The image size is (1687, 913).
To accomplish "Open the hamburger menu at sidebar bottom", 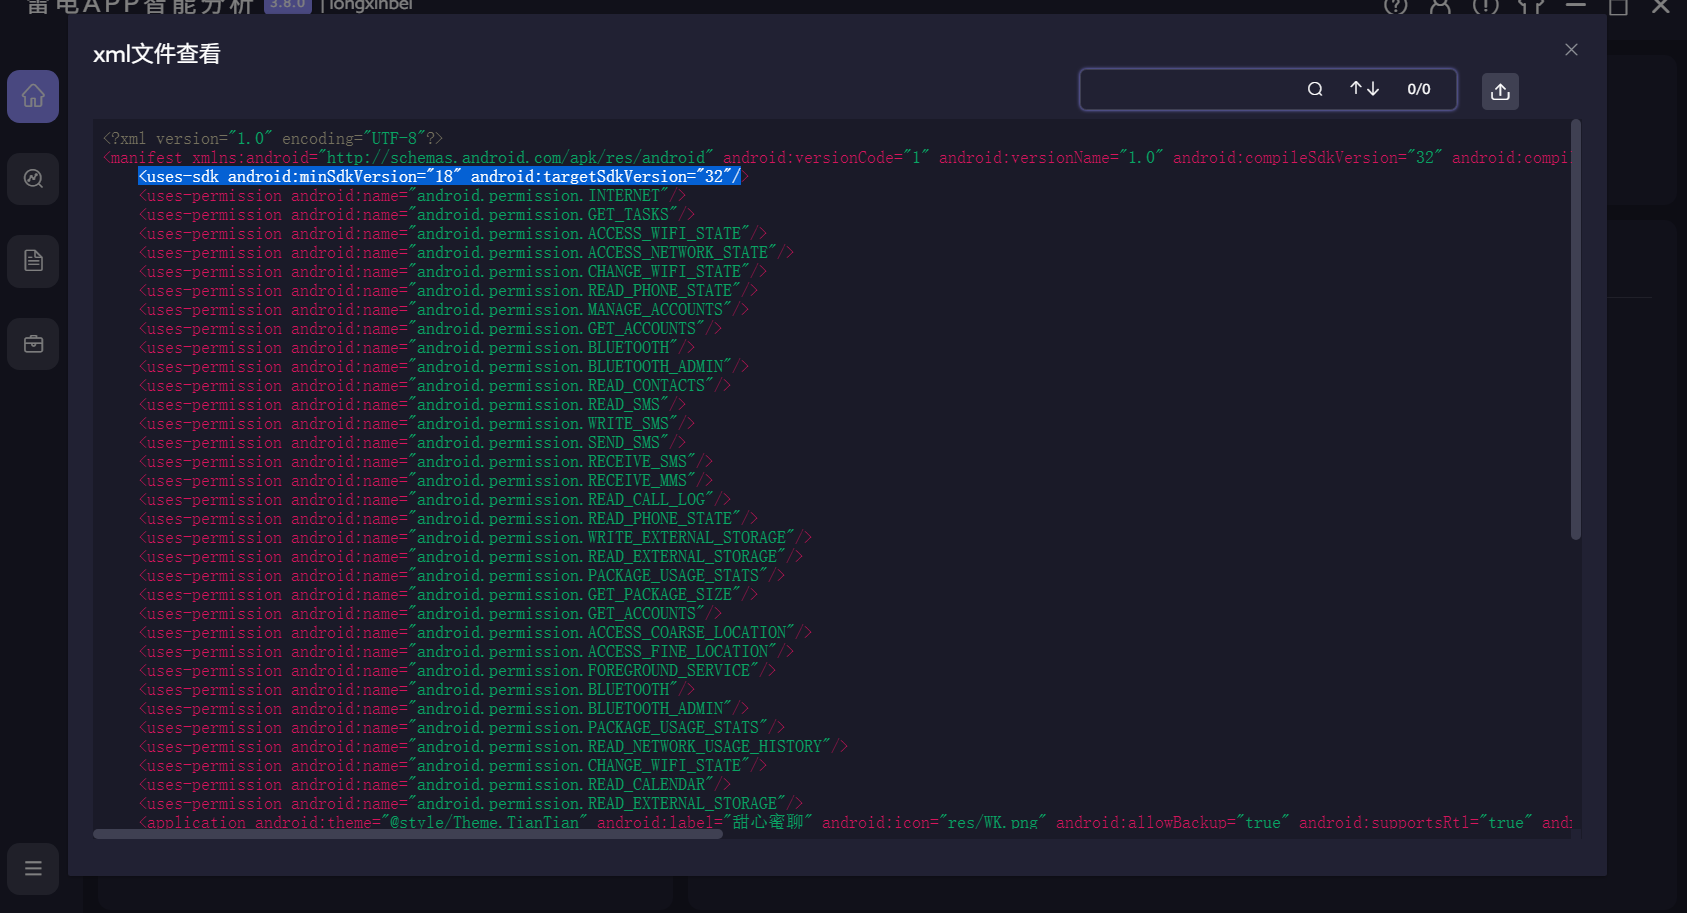I will click(33, 868).
